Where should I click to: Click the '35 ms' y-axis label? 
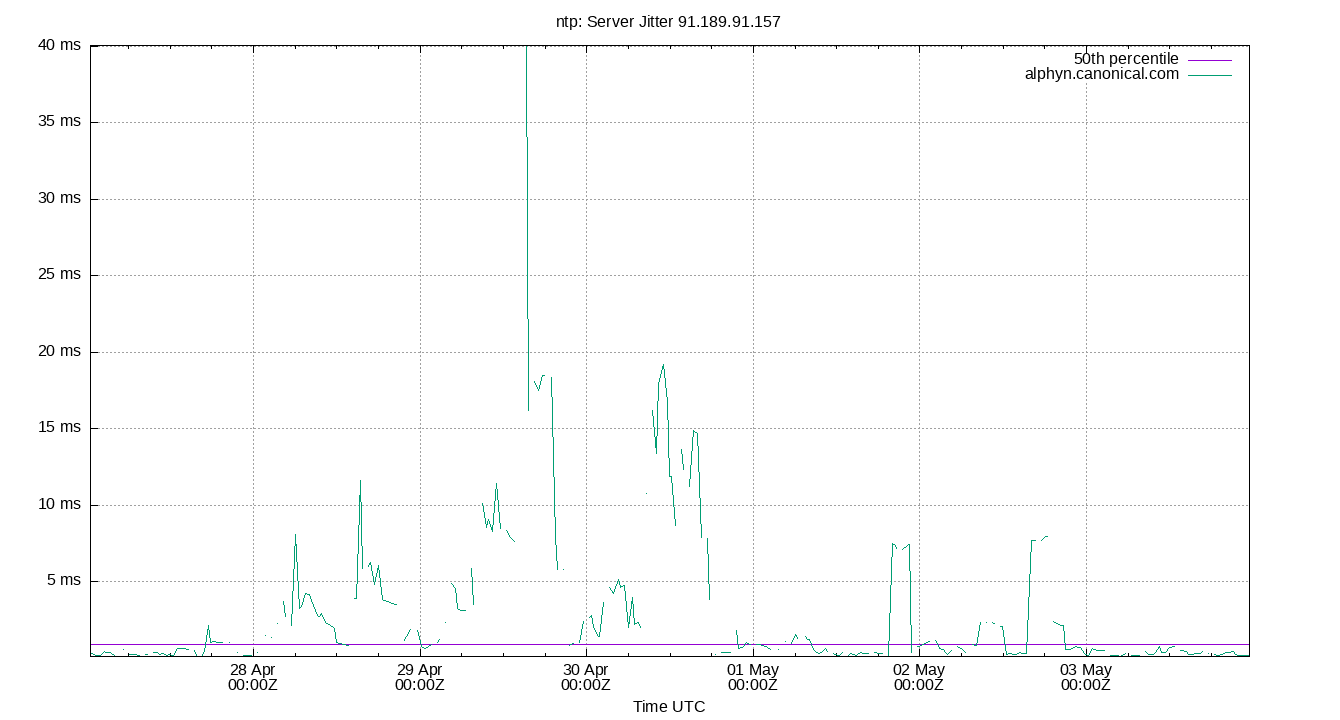click(x=59, y=122)
